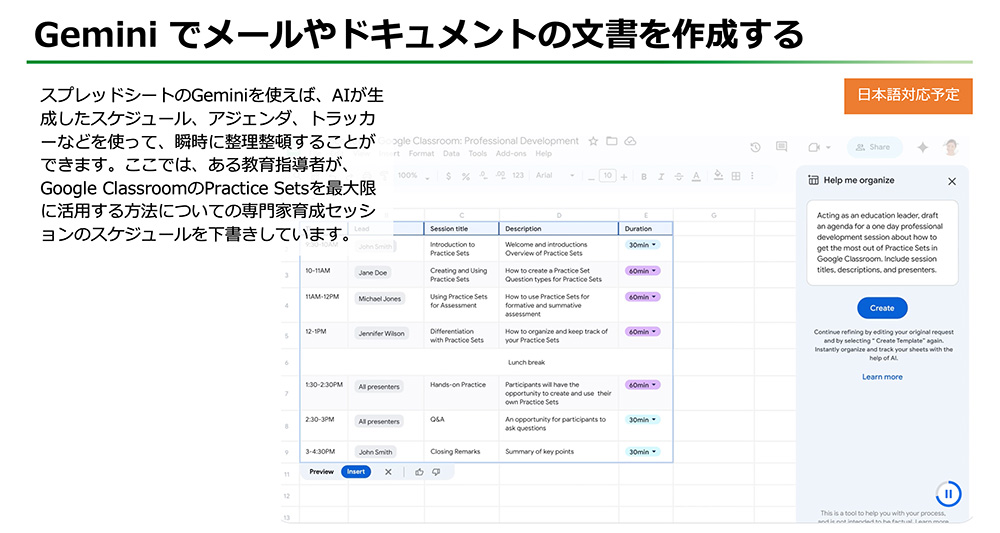Select the Jennifer Wilson chip
Image resolution: width=1000 pixels, height=533 pixels.
tap(381, 333)
